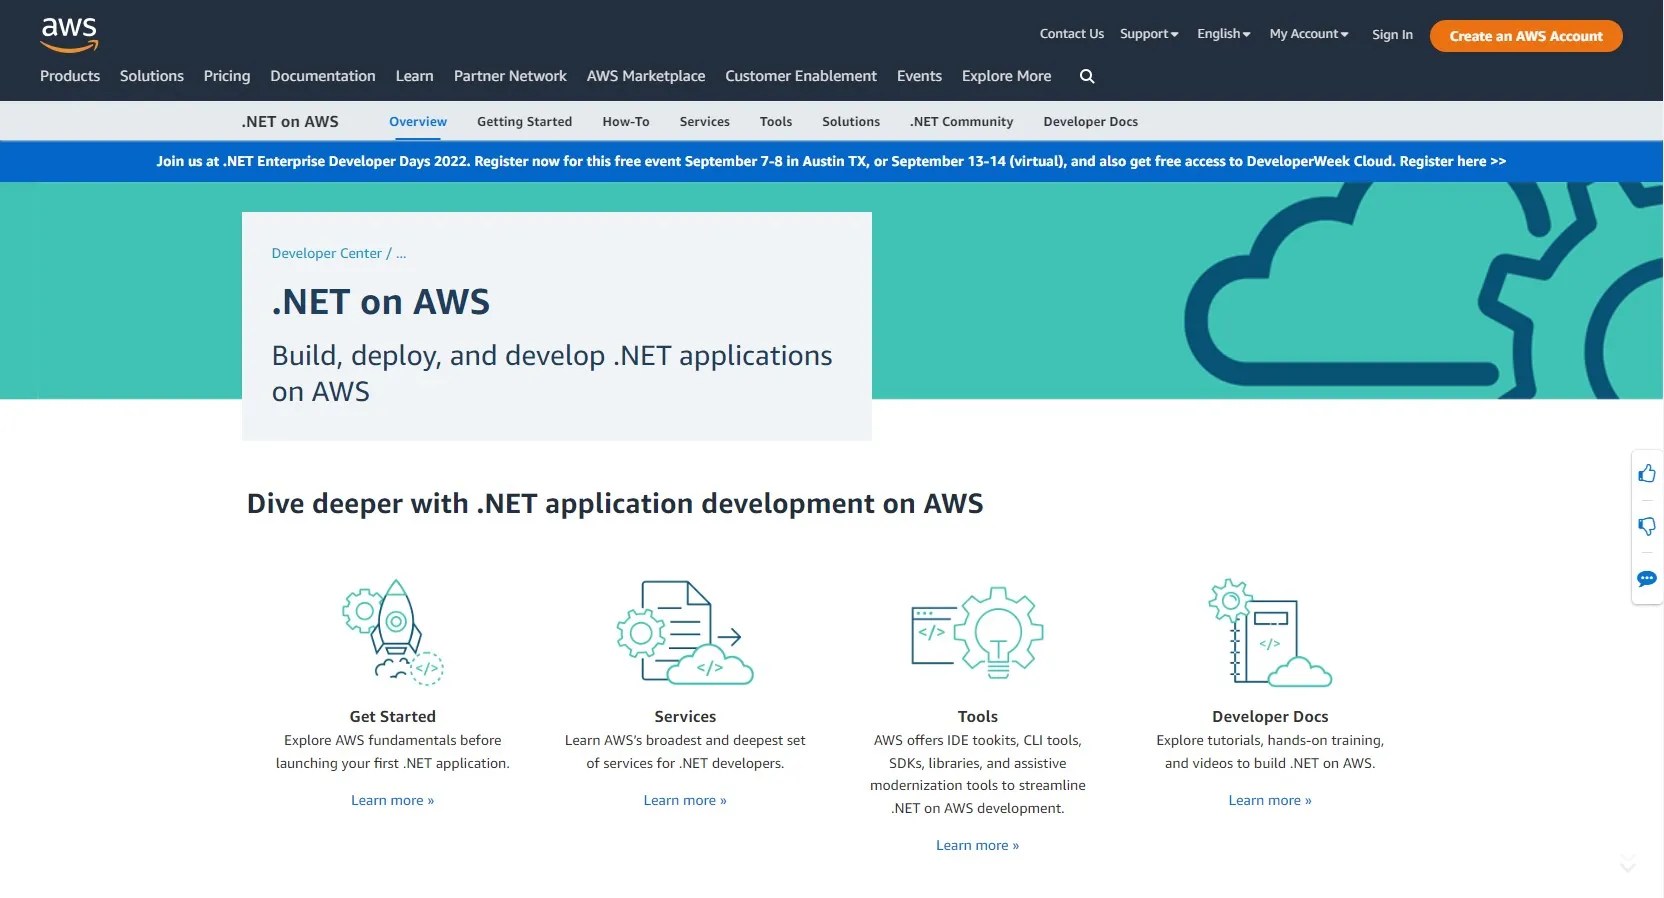Open the English language dropdown
Viewport: 1664px width, 898px height.
[x=1224, y=34]
